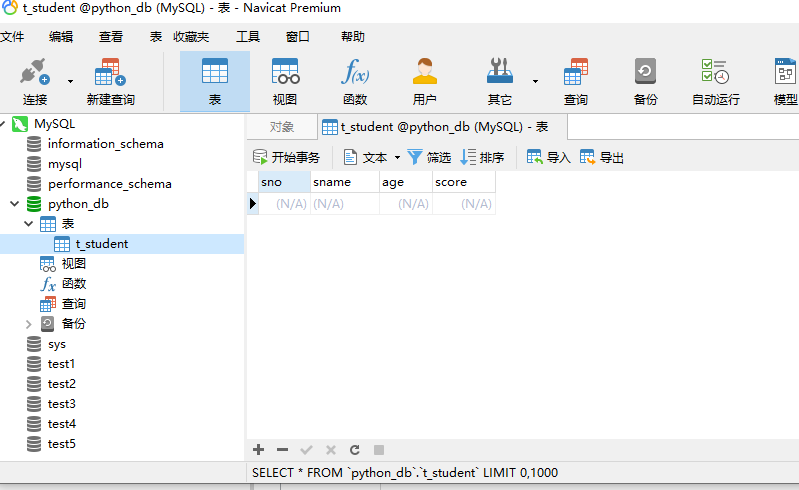The width and height of the screenshot is (799, 490).
Task: Click the score cell showing (N/A)
Action: tap(464, 204)
